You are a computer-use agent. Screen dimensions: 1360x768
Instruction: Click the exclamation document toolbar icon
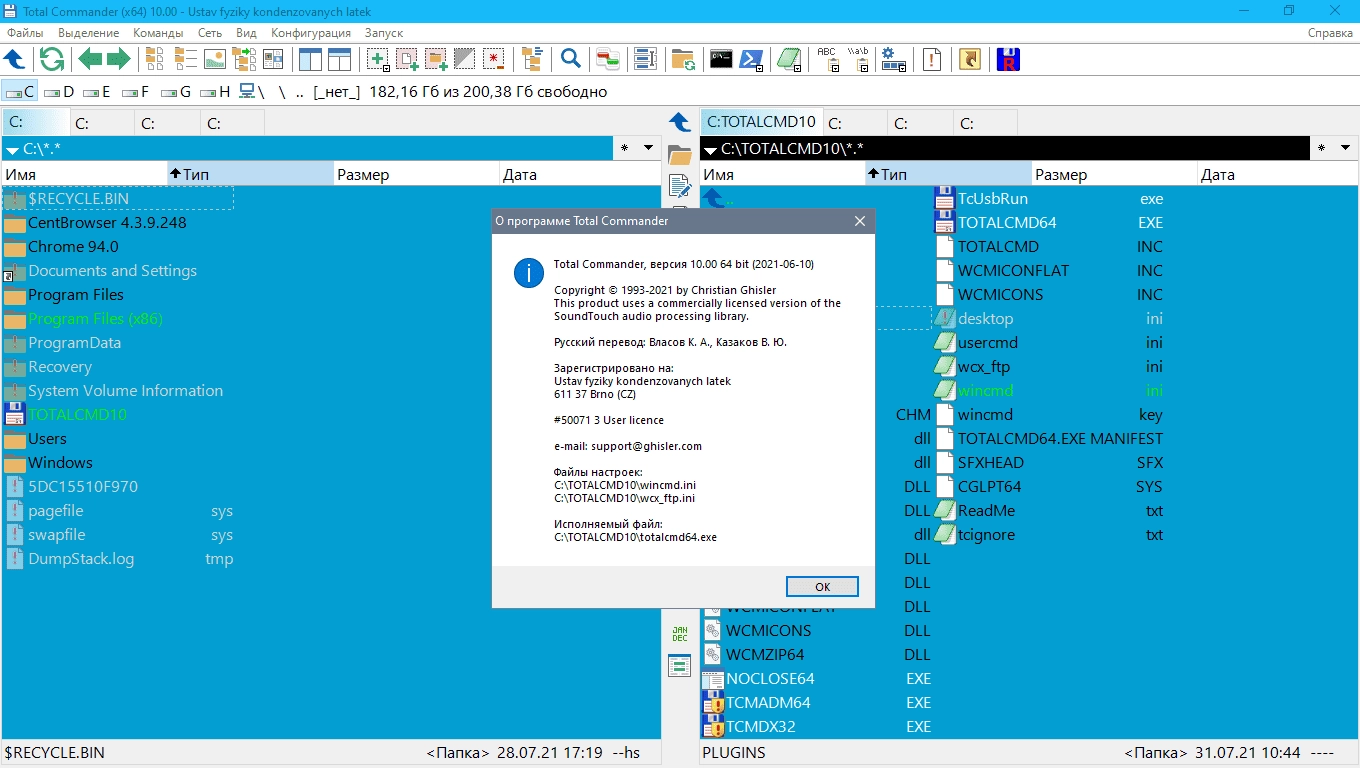(932, 59)
